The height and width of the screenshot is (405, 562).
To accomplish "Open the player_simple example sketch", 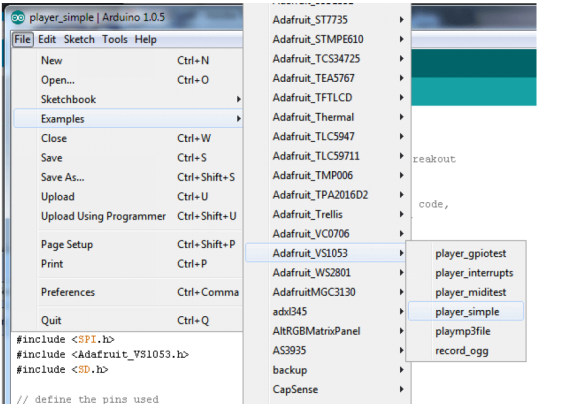I will click(x=466, y=311).
